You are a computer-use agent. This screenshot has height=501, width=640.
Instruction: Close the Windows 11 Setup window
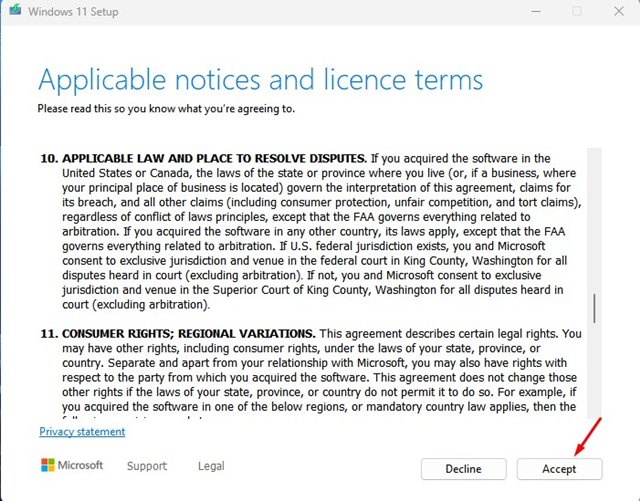click(620, 11)
